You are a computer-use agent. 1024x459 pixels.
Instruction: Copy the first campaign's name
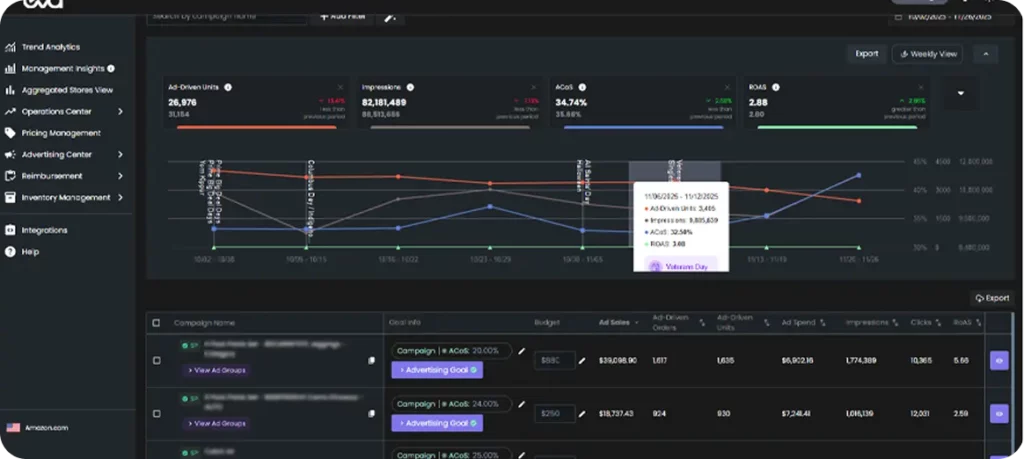[x=372, y=360]
